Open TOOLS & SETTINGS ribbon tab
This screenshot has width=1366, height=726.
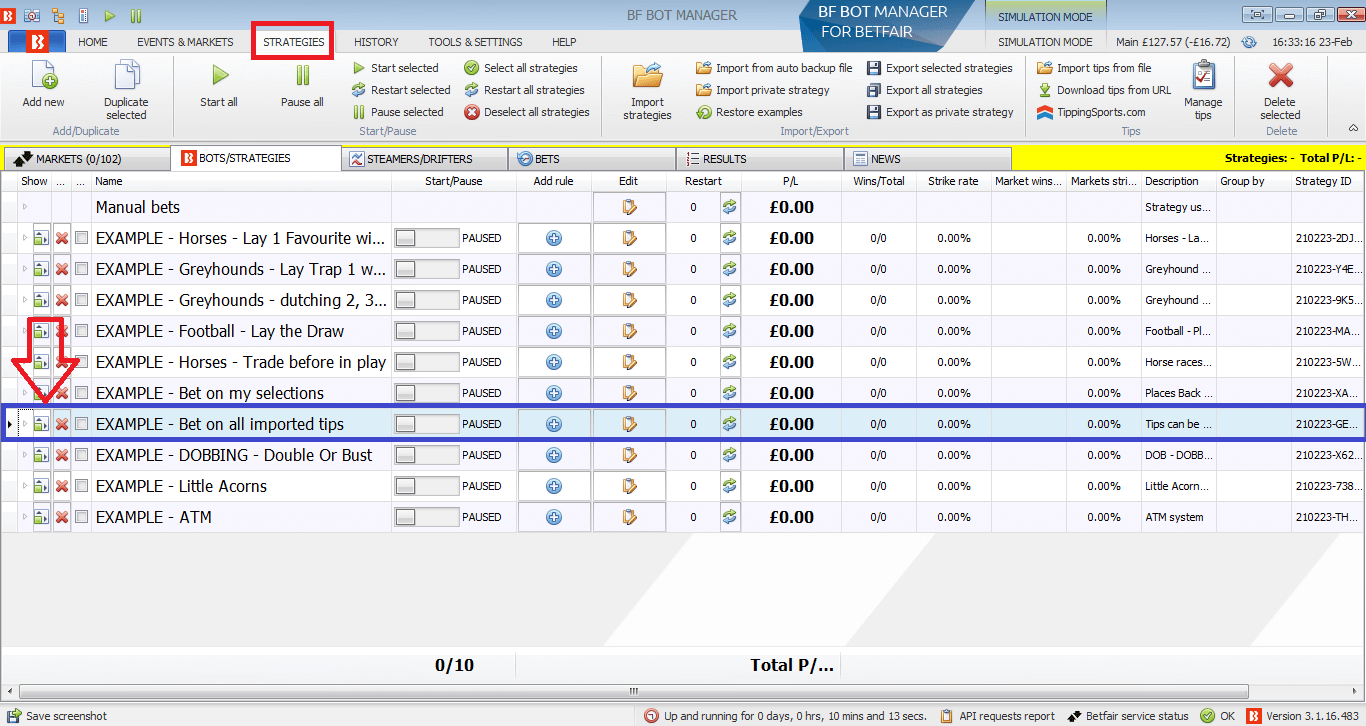pos(475,42)
